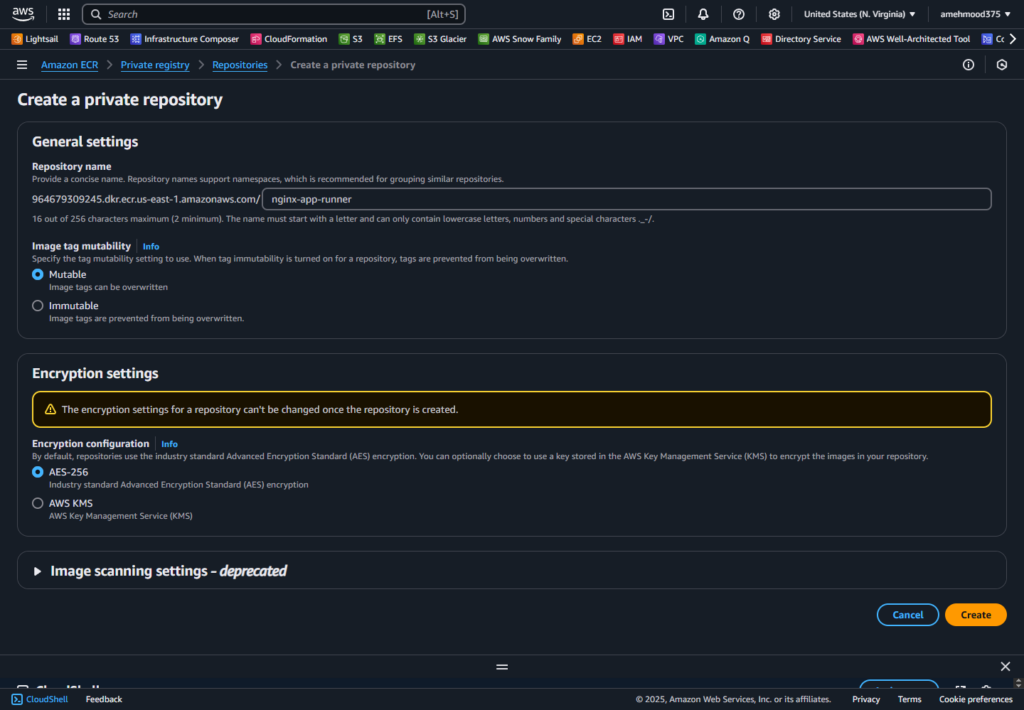Screen dimensions: 1024x710
Task: Focus the top Search box
Action: (x=274, y=14)
